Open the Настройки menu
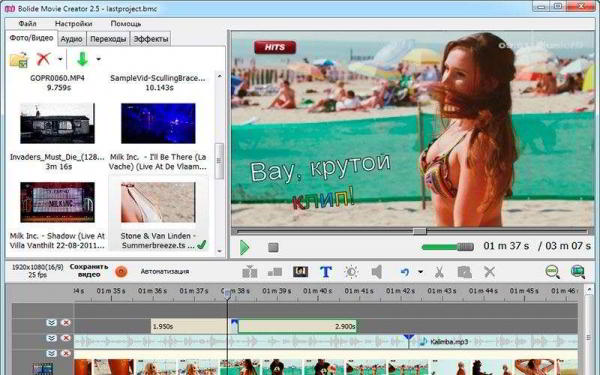The image size is (600, 375). click(x=73, y=24)
